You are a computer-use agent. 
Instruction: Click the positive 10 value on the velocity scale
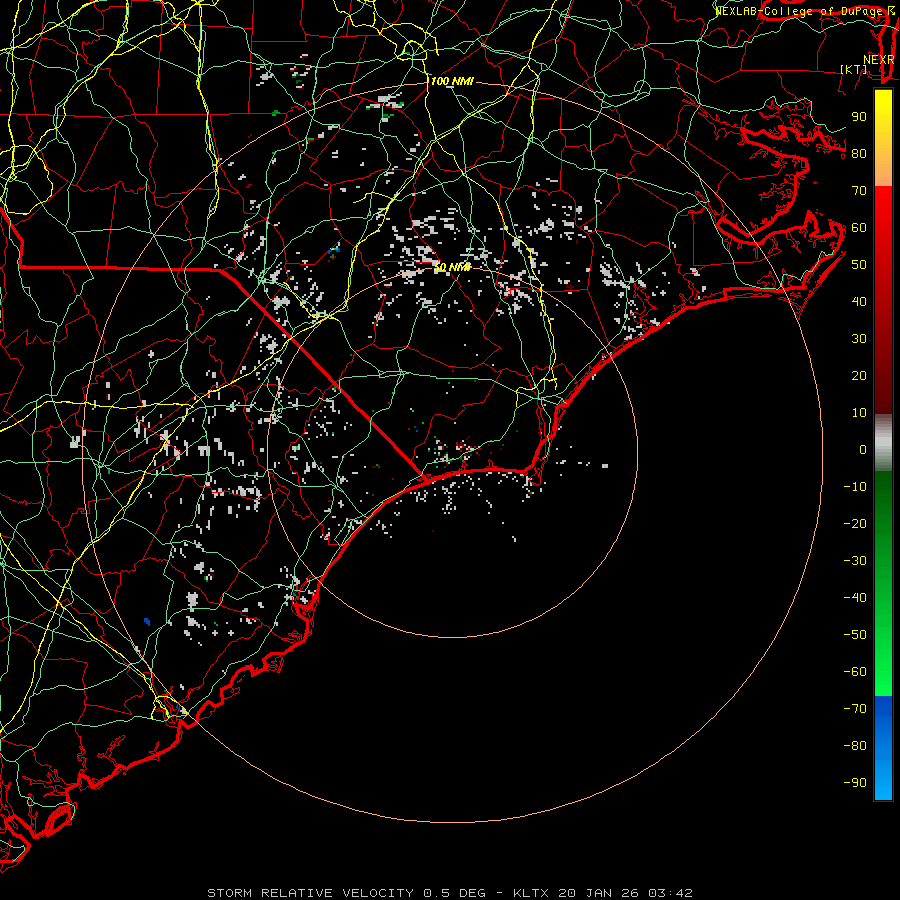tap(859, 413)
